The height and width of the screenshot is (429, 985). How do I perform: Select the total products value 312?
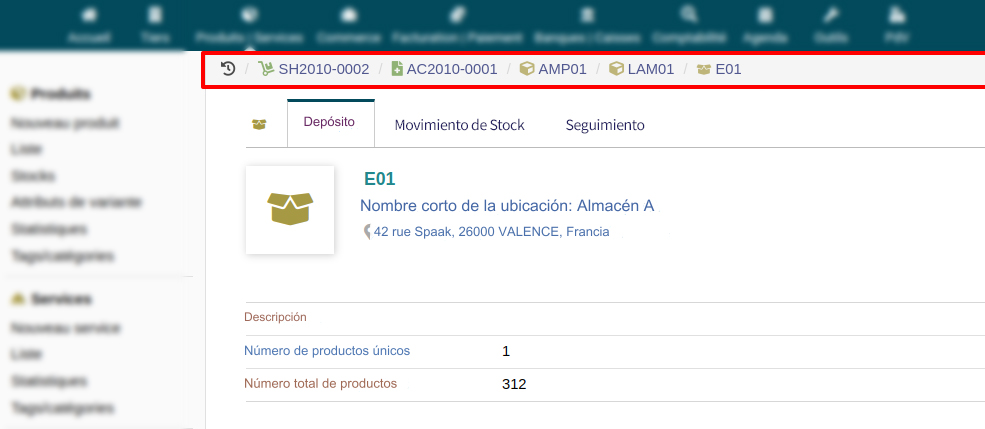514,384
